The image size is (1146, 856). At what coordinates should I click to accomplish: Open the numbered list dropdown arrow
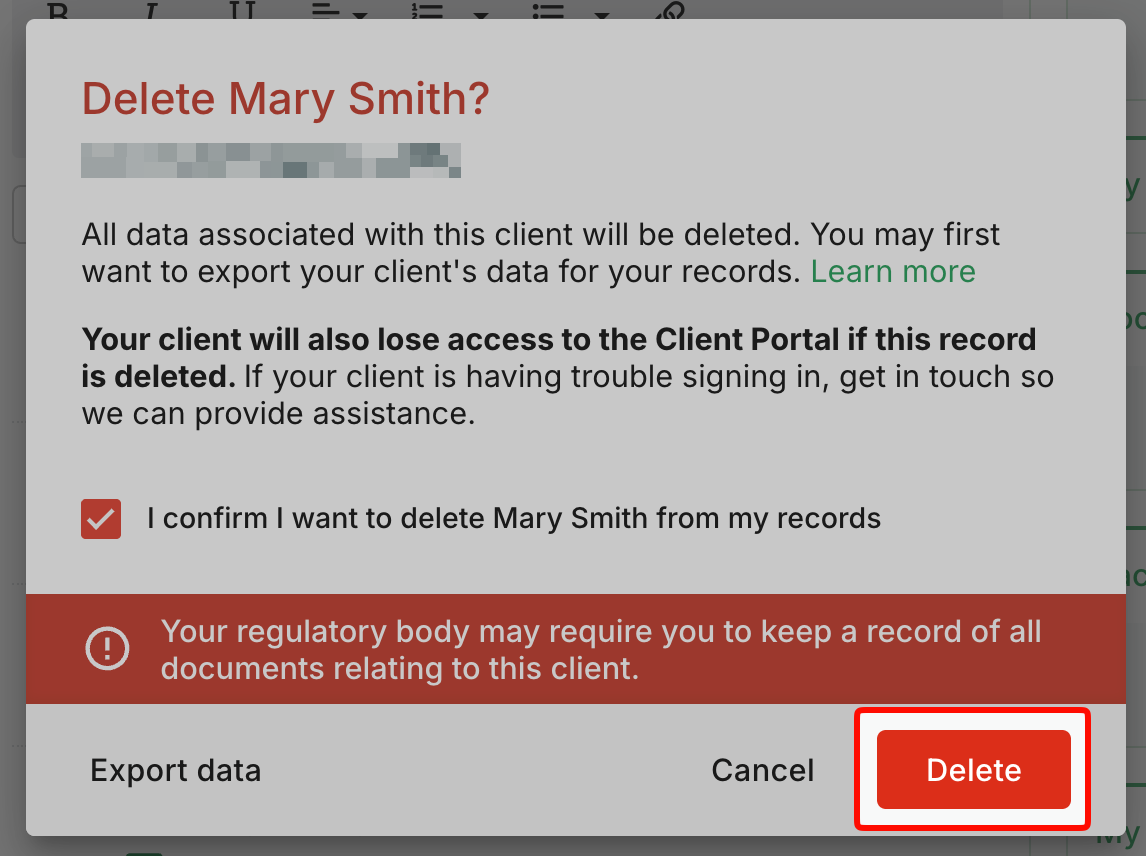(x=481, y=13)
